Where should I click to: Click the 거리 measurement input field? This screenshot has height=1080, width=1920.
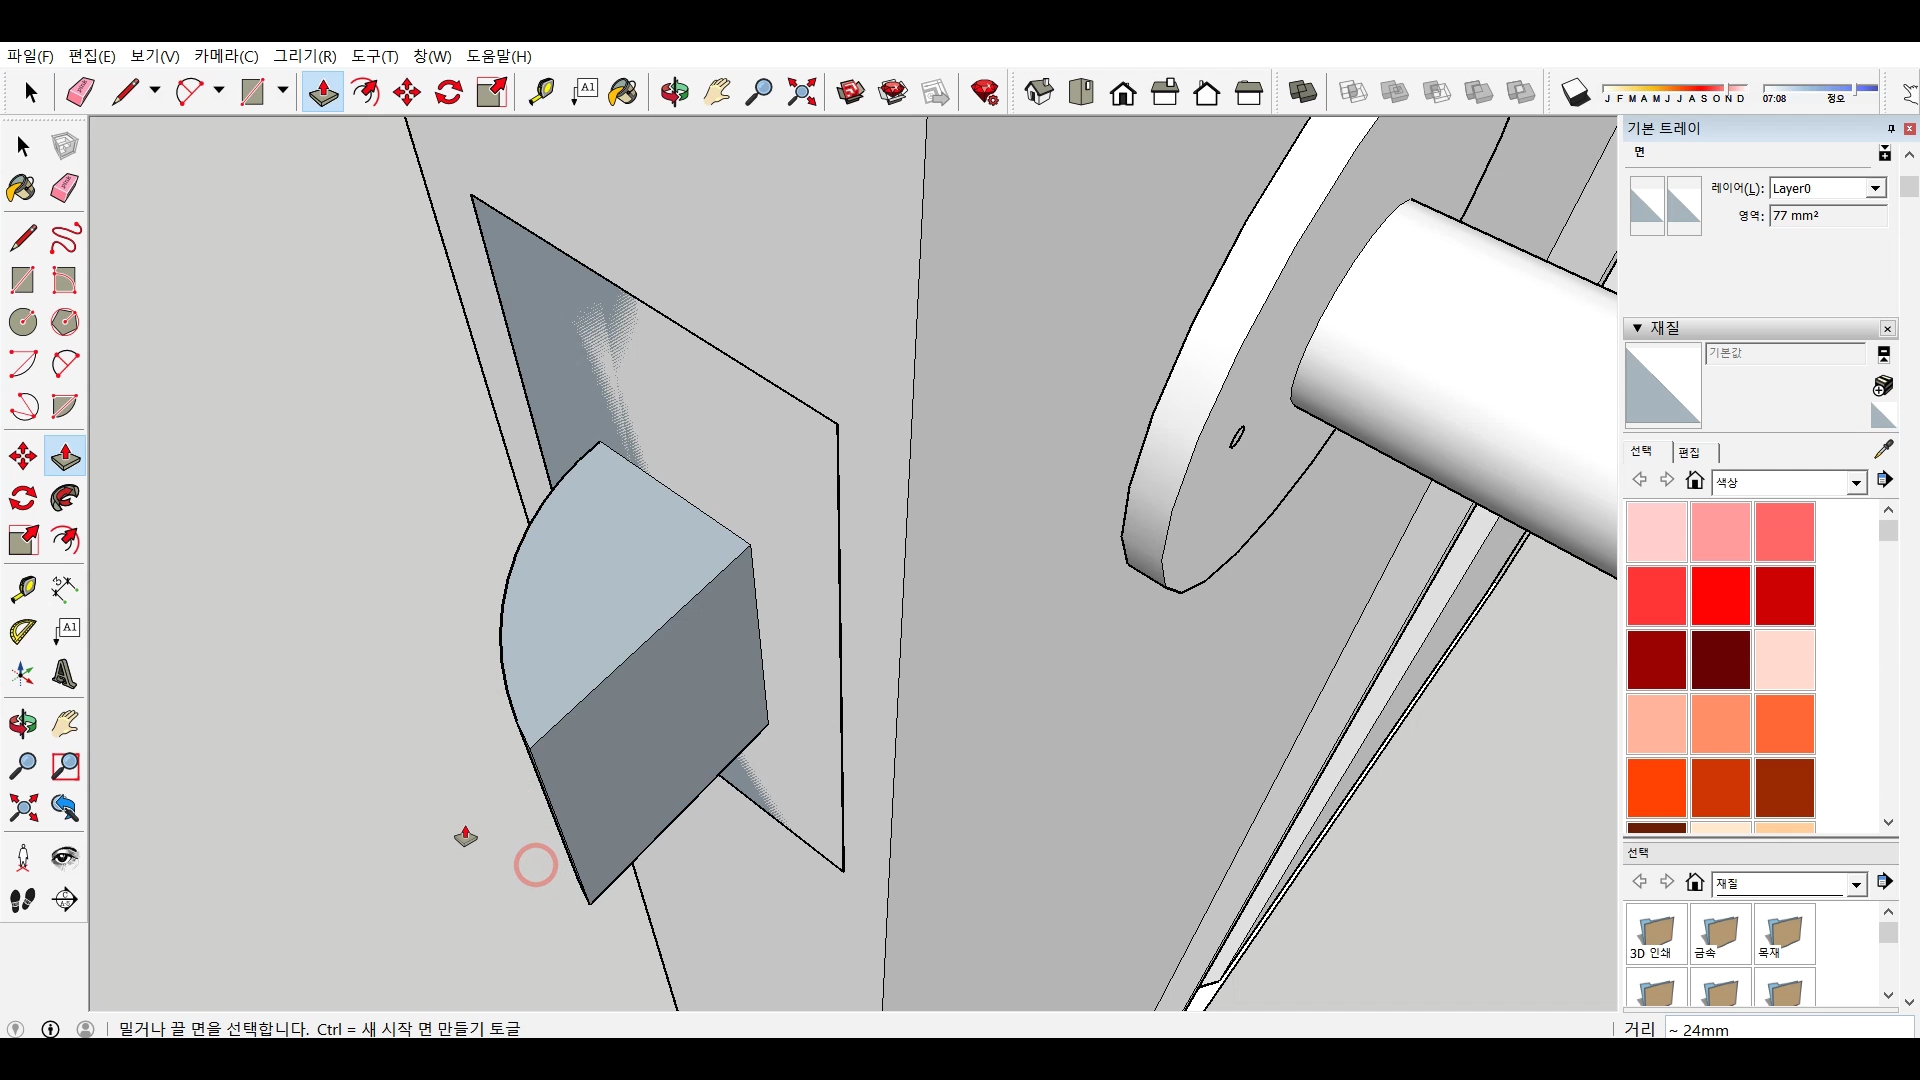click(x=1786, y=1029)
